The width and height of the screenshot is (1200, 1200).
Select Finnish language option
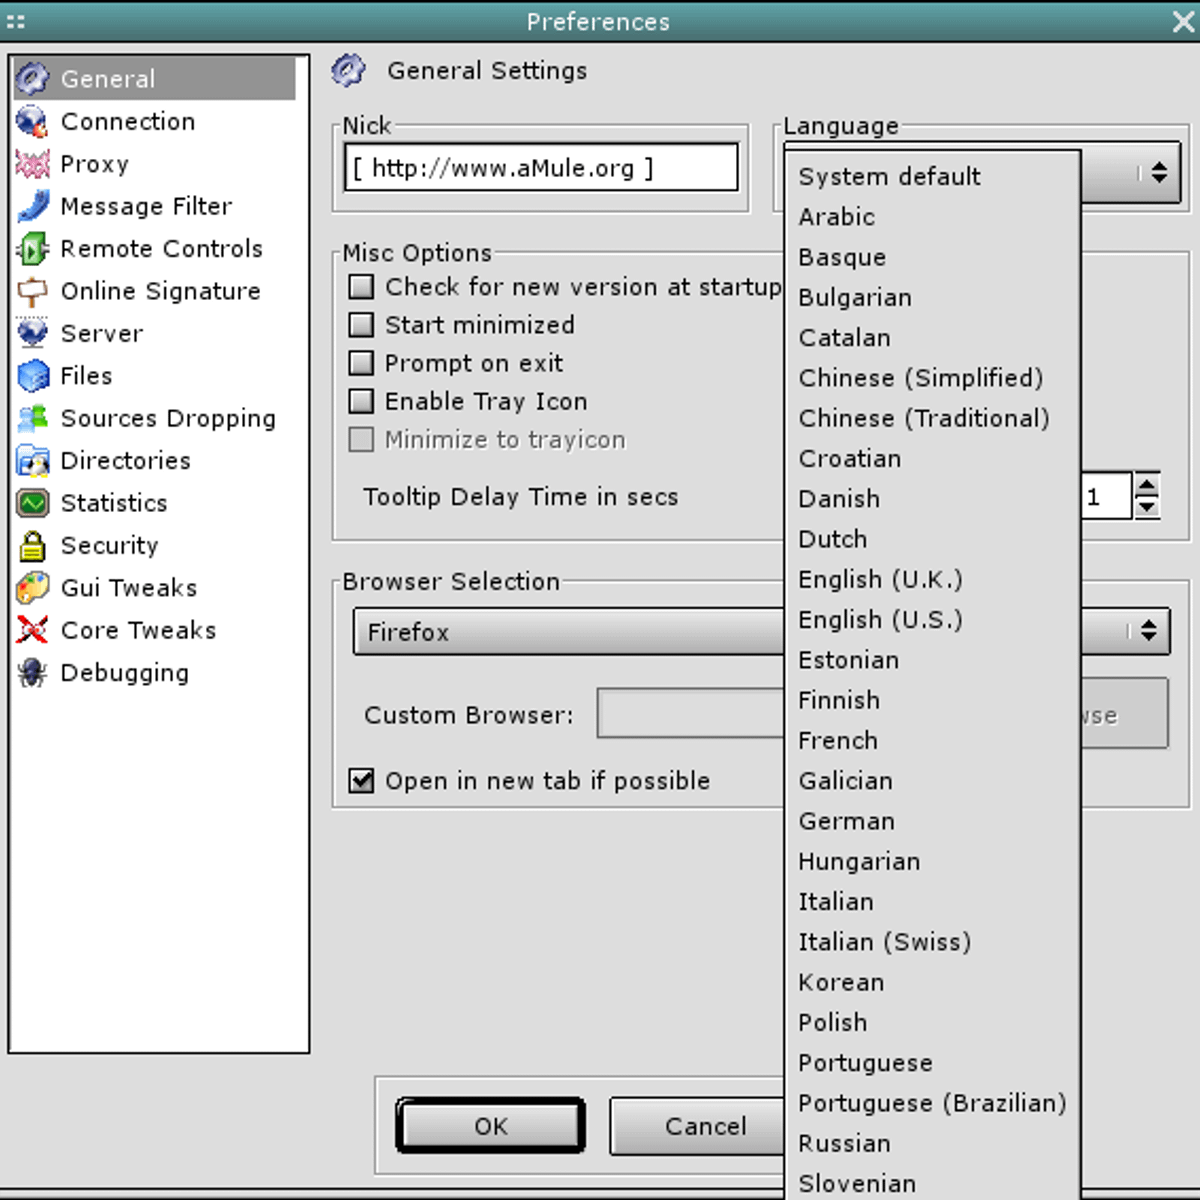[x=932, y=700]
